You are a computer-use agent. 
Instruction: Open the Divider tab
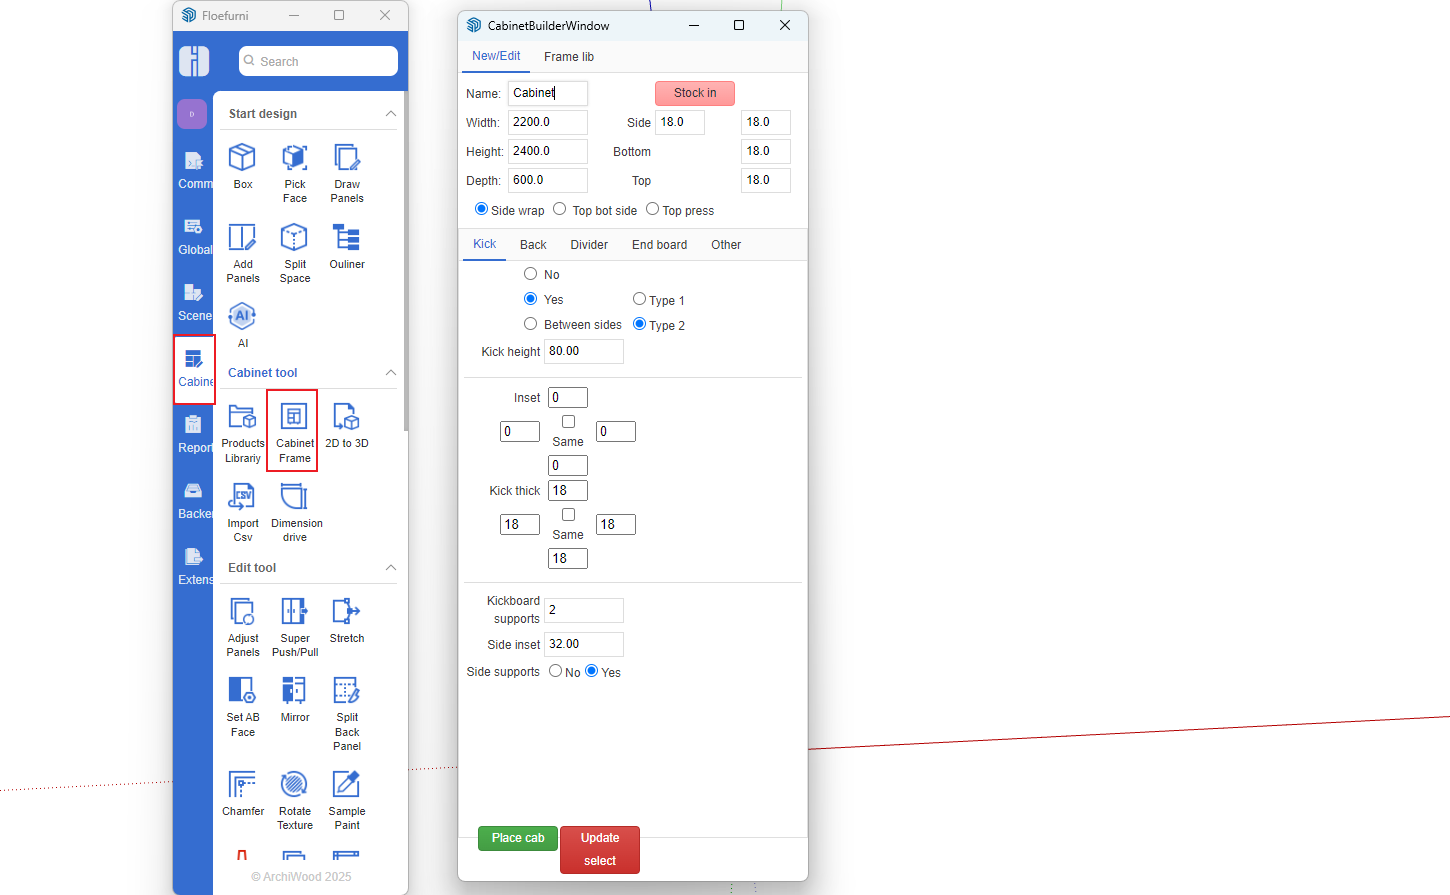589,245
